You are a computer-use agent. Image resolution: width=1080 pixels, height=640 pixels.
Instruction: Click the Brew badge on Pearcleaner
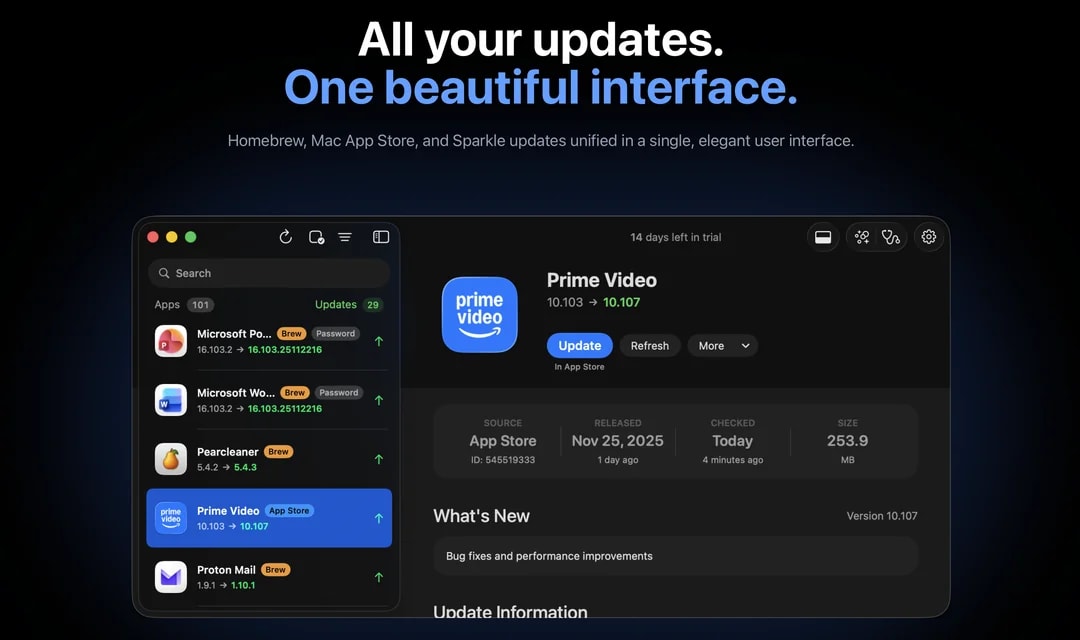(x=277, y=451)
